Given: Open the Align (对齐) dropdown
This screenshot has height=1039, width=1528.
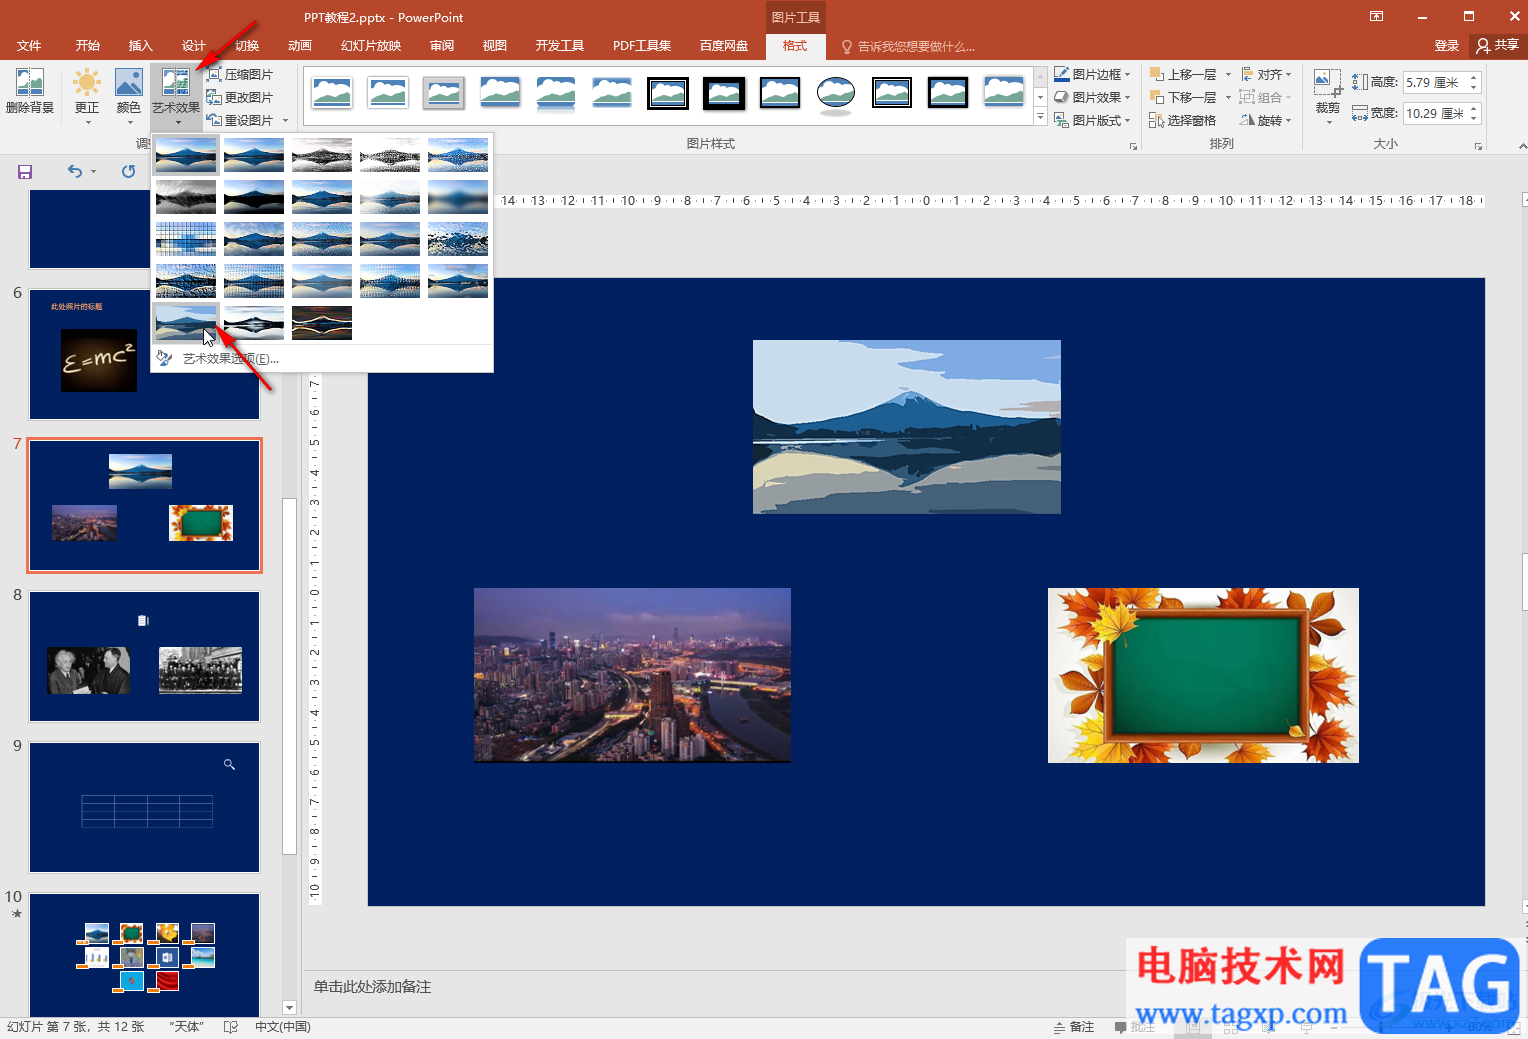Looking at the screenshot, I should (1266, 75).
